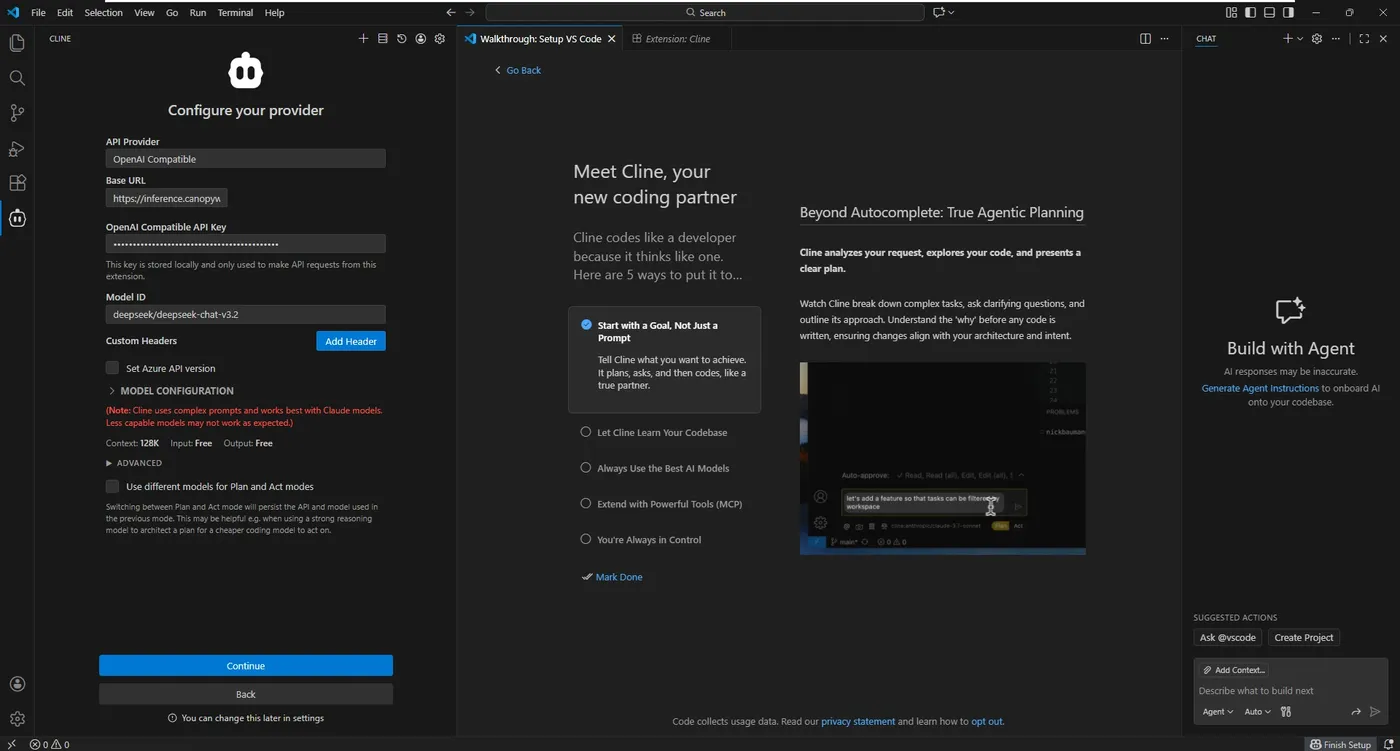Close the Walkthrough: Setup VS Code tab
Image resolution: width=1400 pixels, height=751 pixels.
(612, 39)
